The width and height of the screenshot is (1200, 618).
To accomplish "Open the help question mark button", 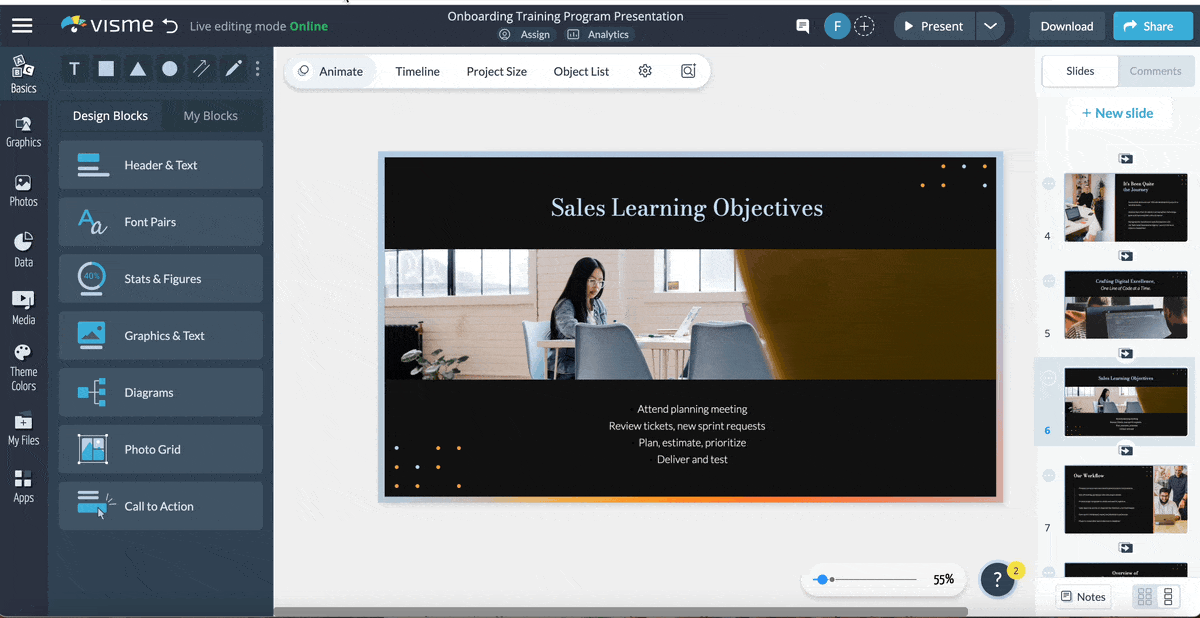I will (997, 580).
